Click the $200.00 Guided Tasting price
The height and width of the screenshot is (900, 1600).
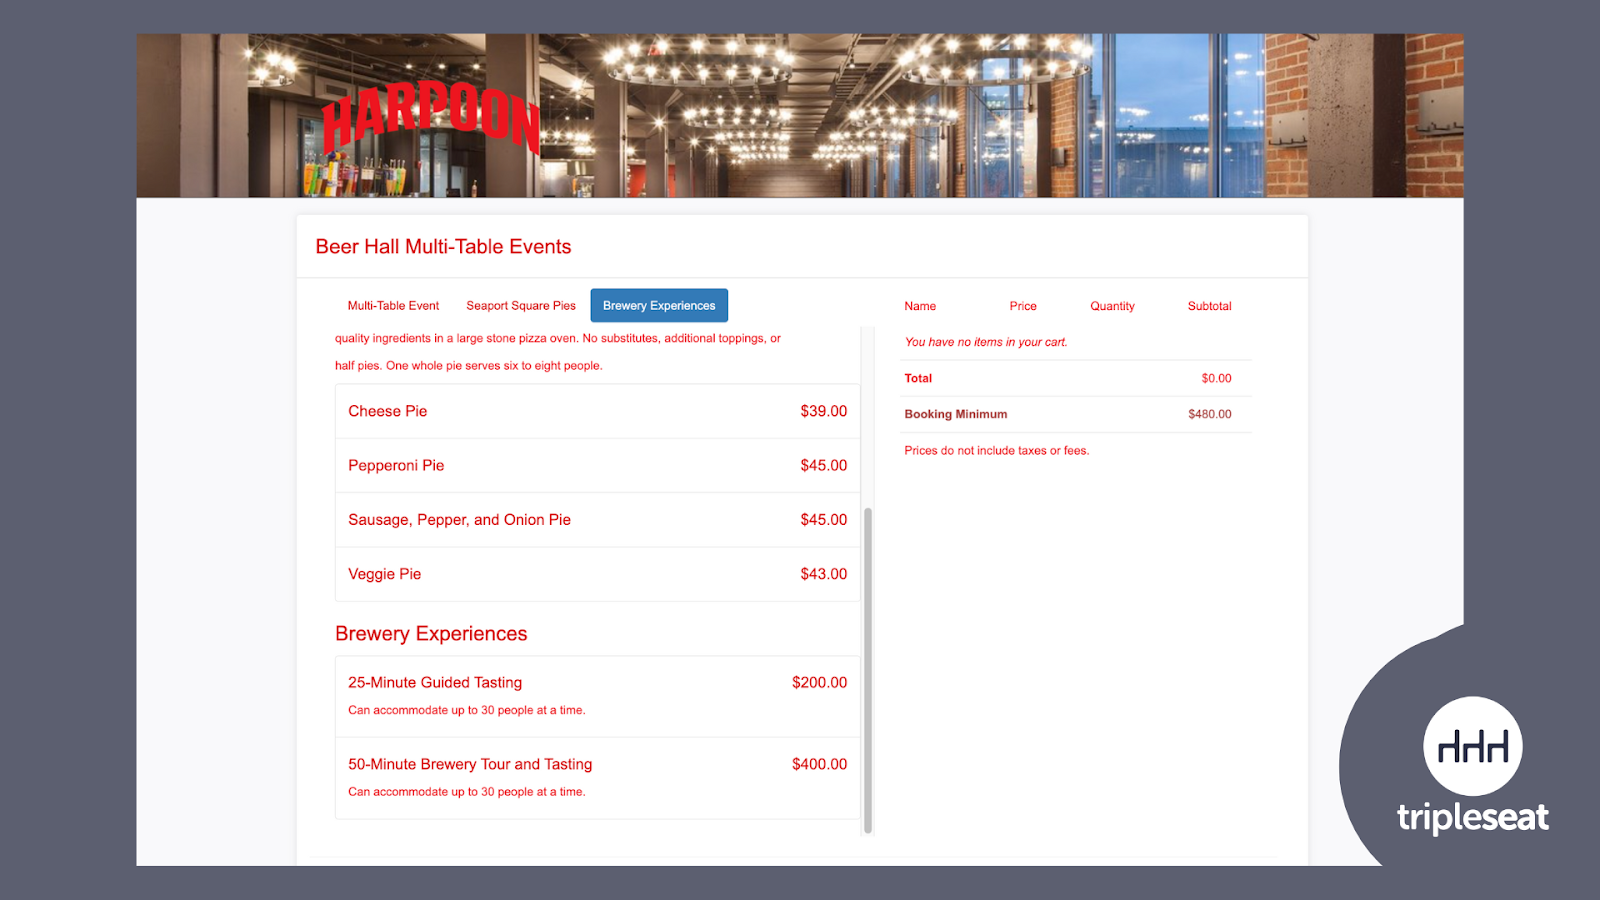click(x=819, y=683)
